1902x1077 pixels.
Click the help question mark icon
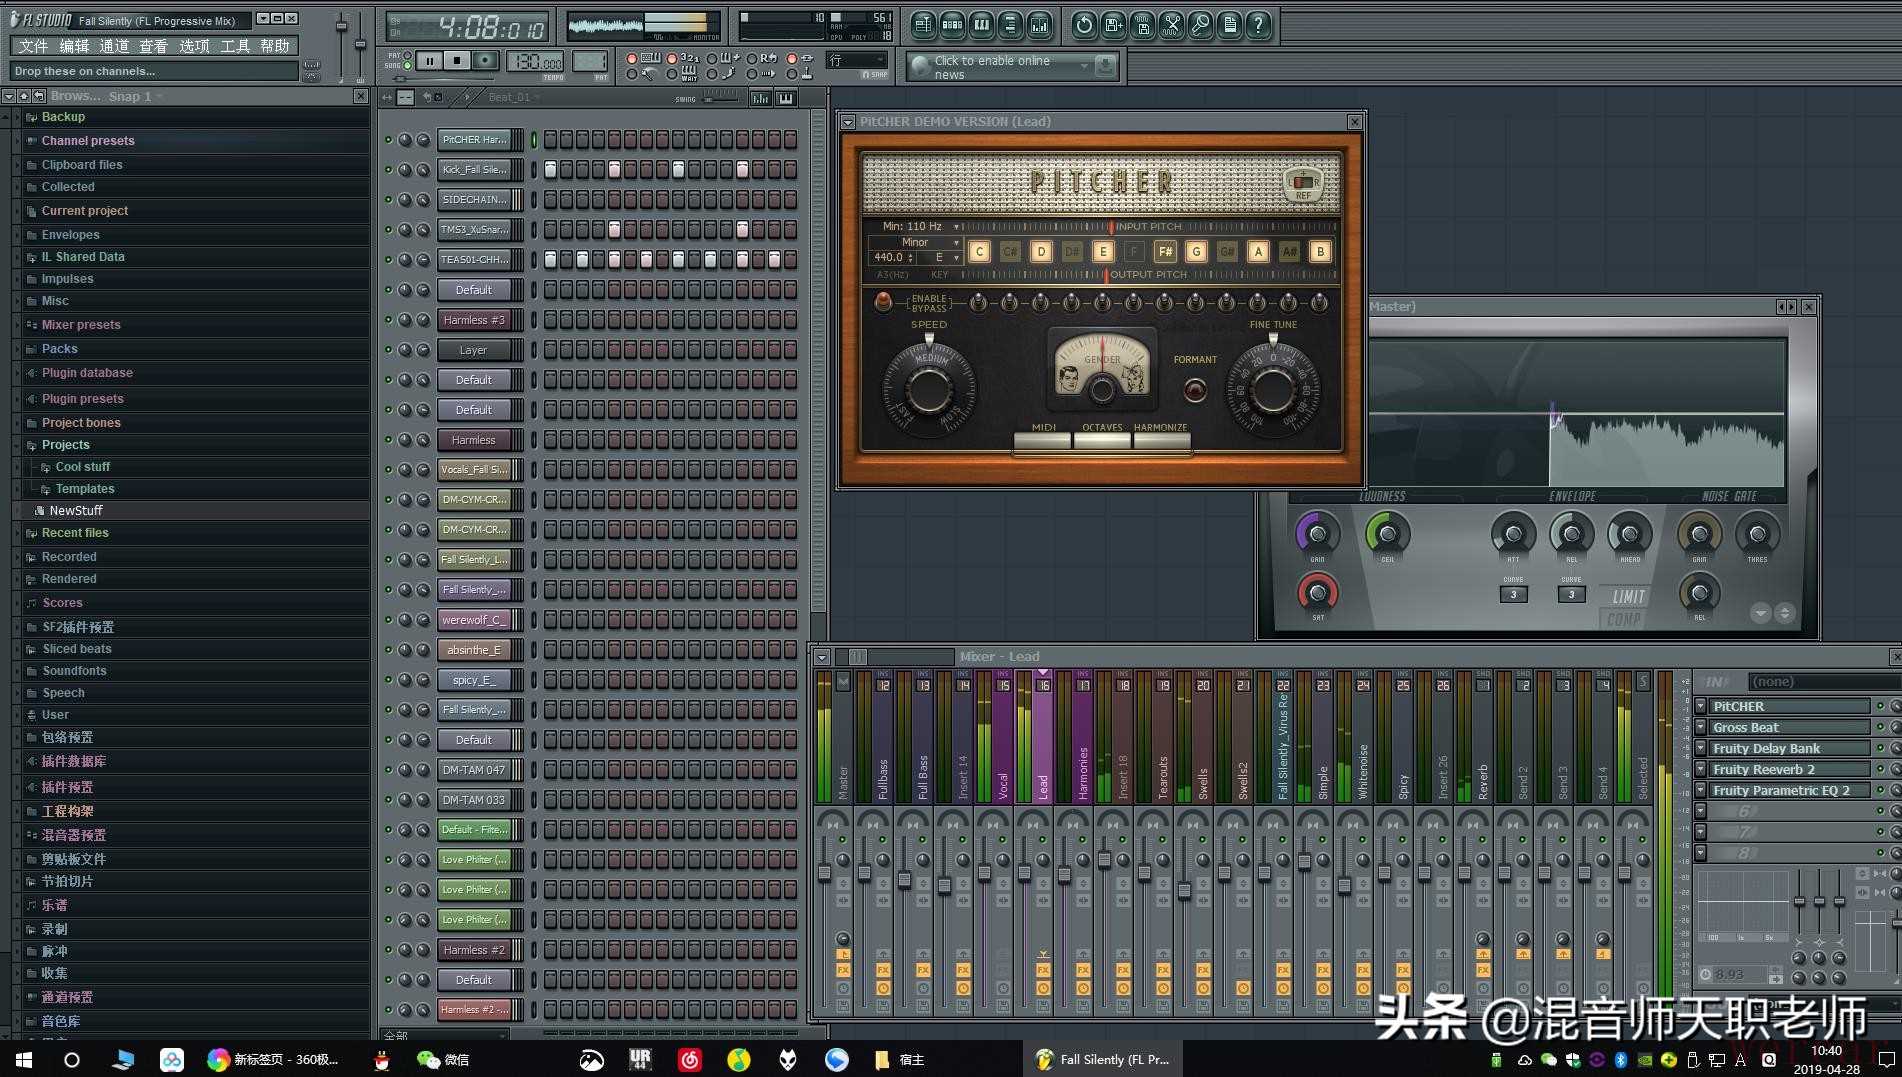coord(1259,25)
